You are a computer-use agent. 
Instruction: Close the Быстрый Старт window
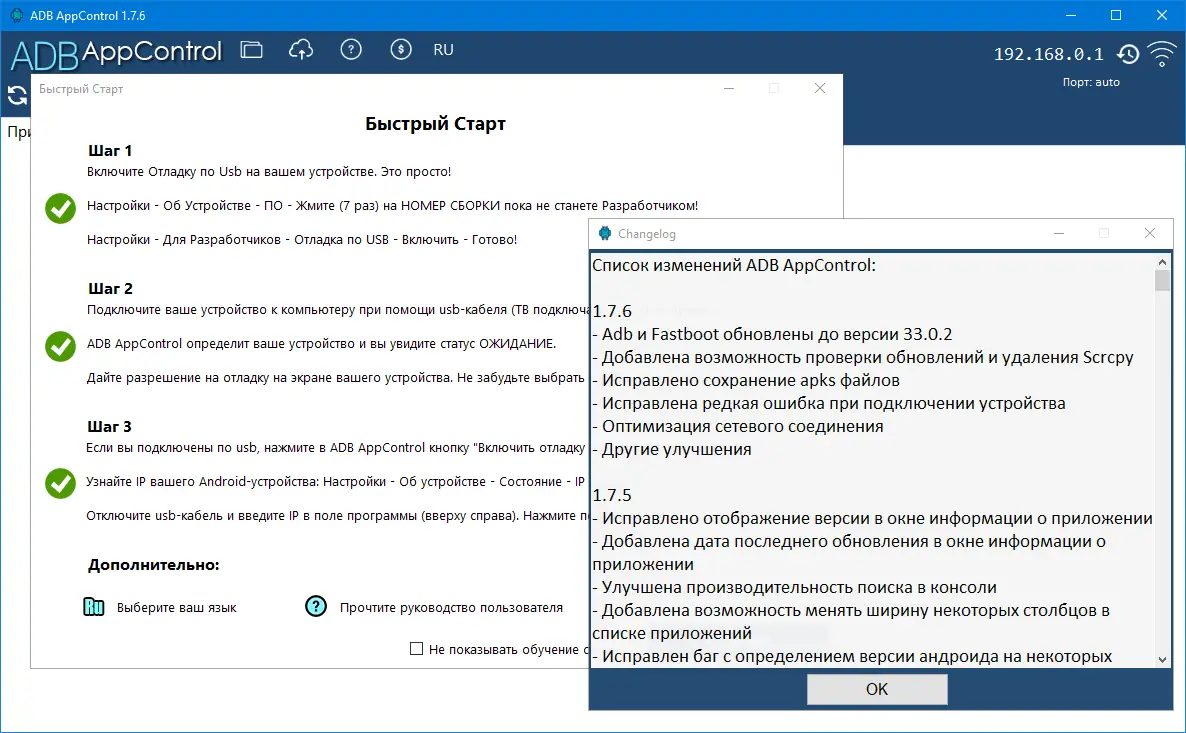click(820, 88)
